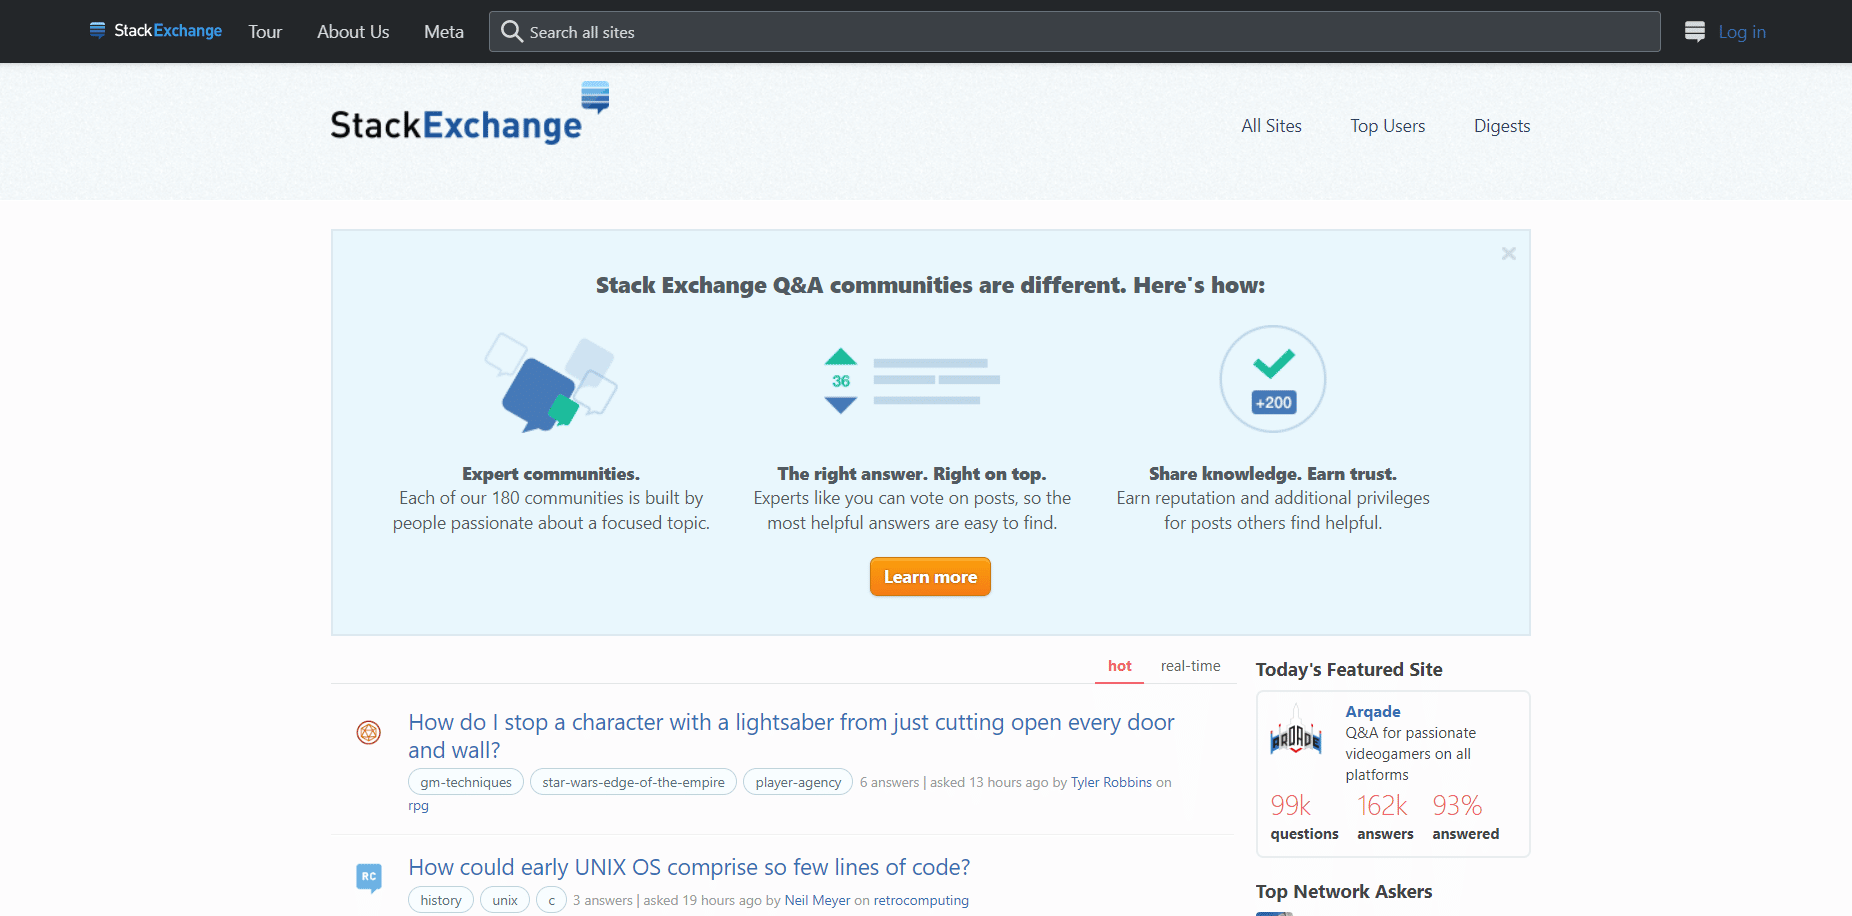Click the '3 answers' text on UNIX question
The height and width of the screenshot is (916, 1852).
pyautogui.click(x=603, y=900)
